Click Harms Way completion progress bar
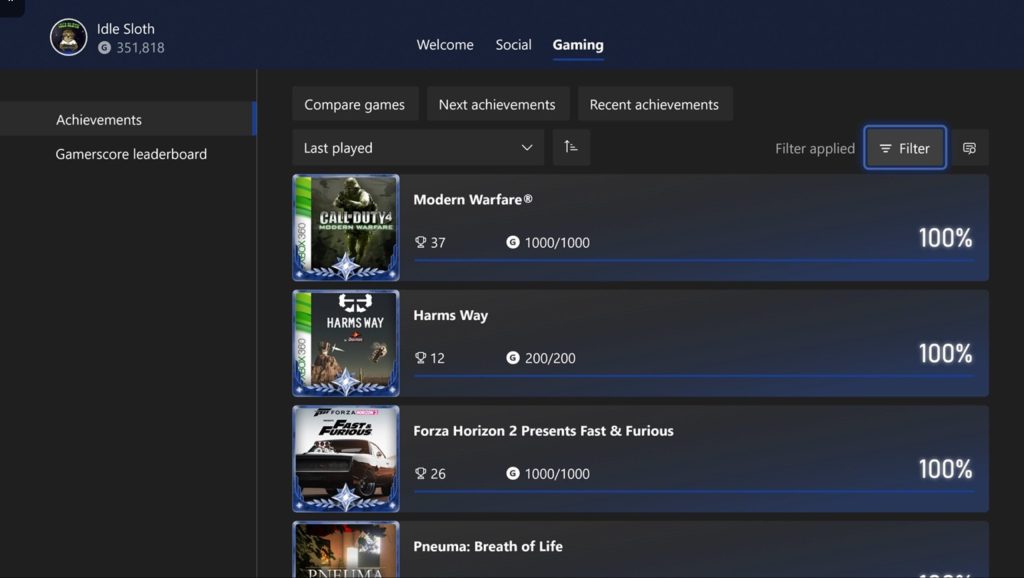1024x578 pixels. click(694, 376)
